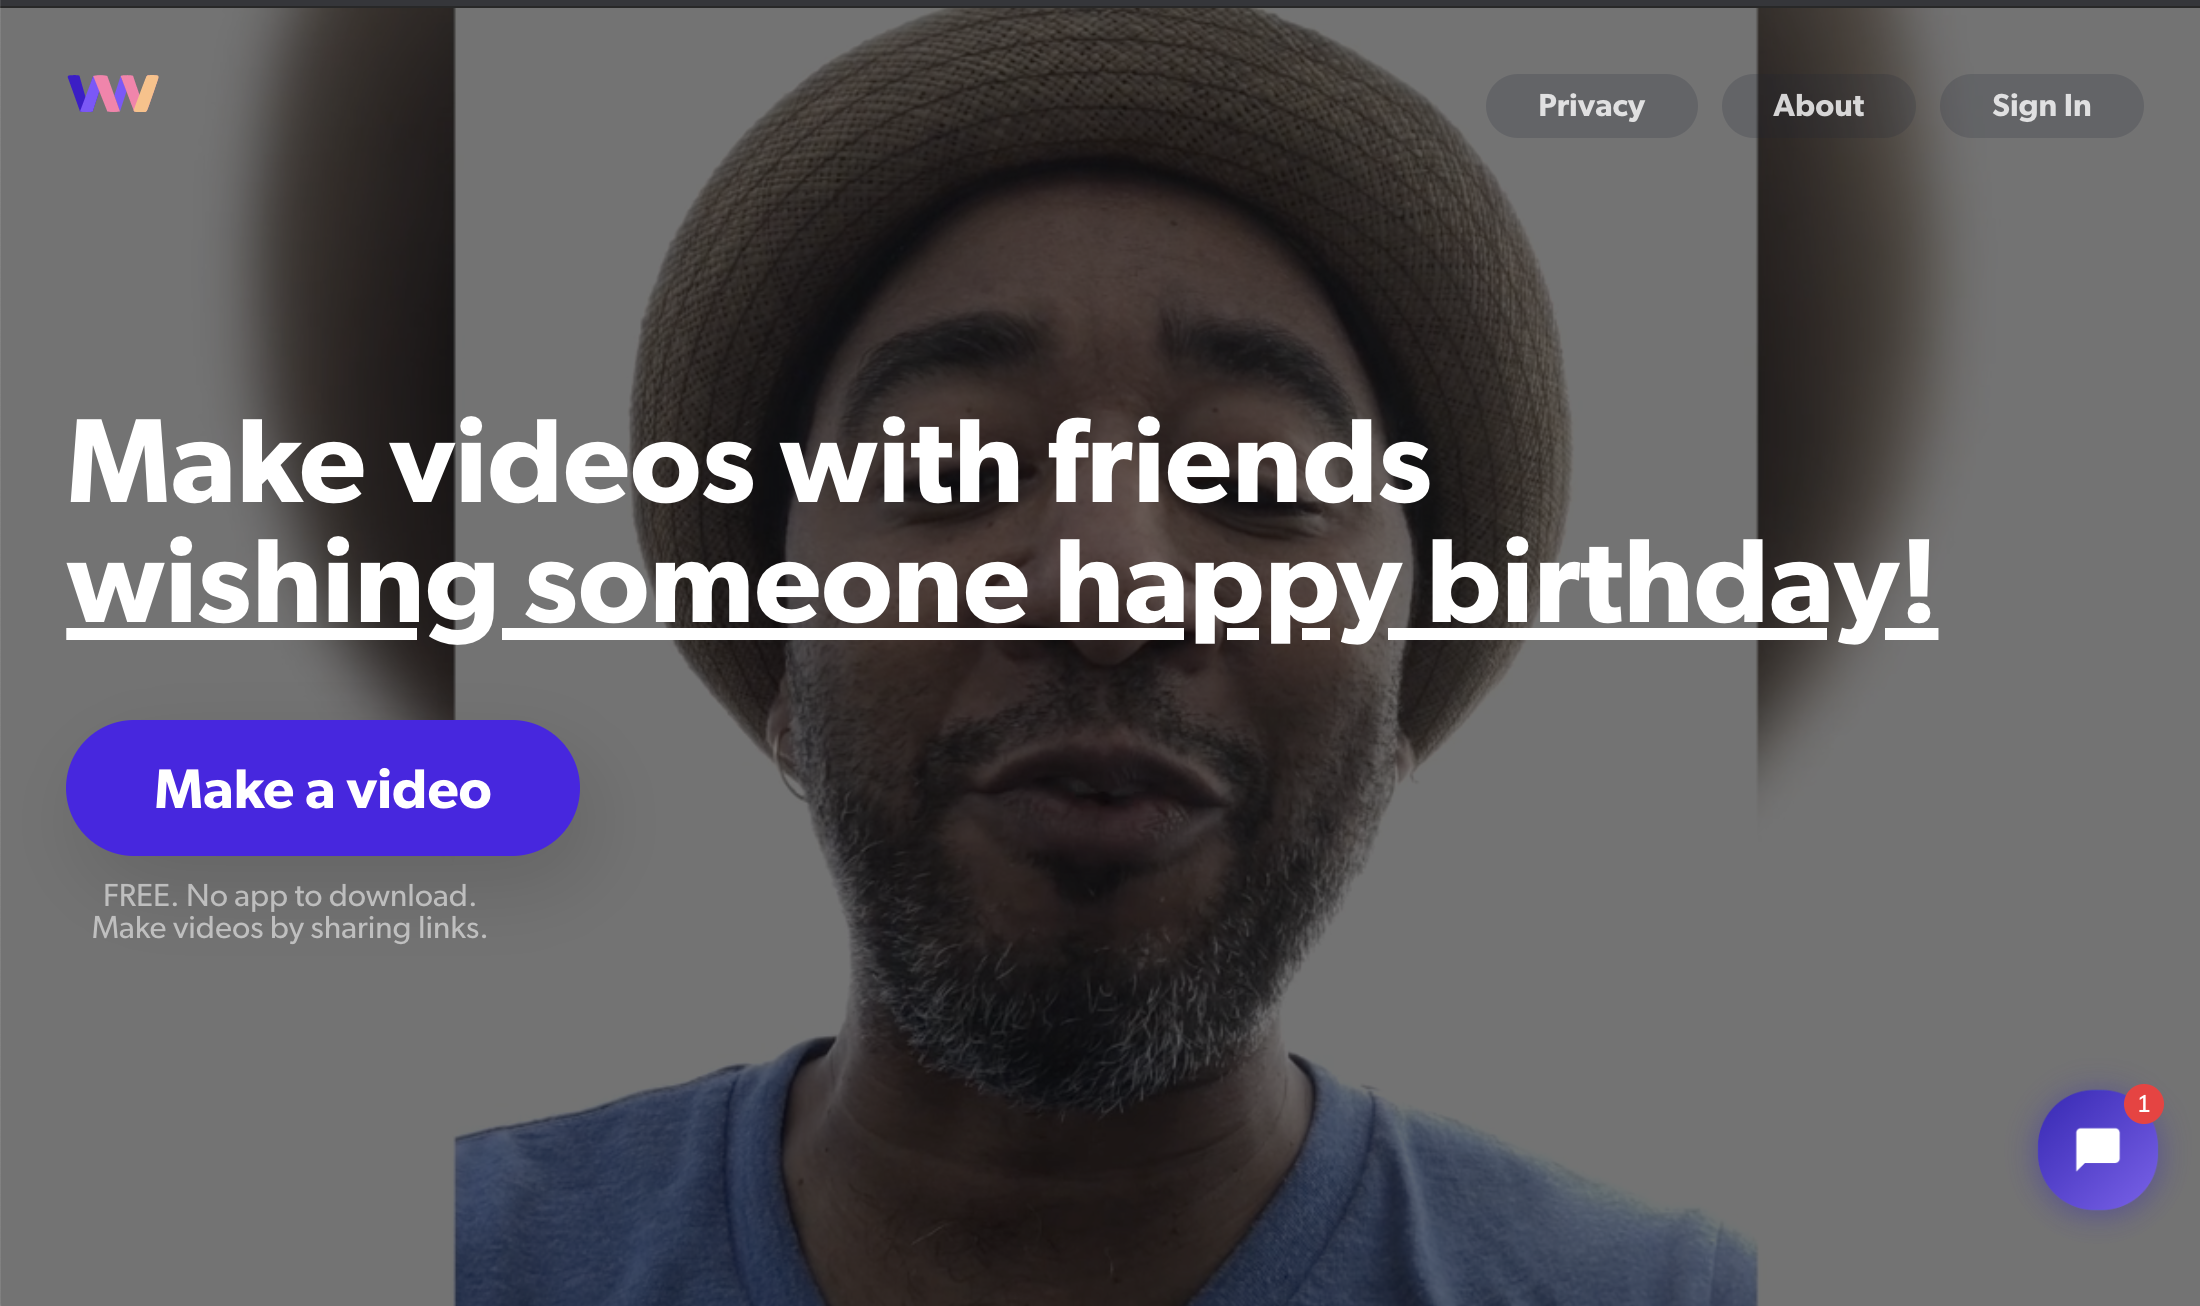2200x1306 pixels.
Task: Click the Make videos by sharing links text
Action: tap(290, 928)
